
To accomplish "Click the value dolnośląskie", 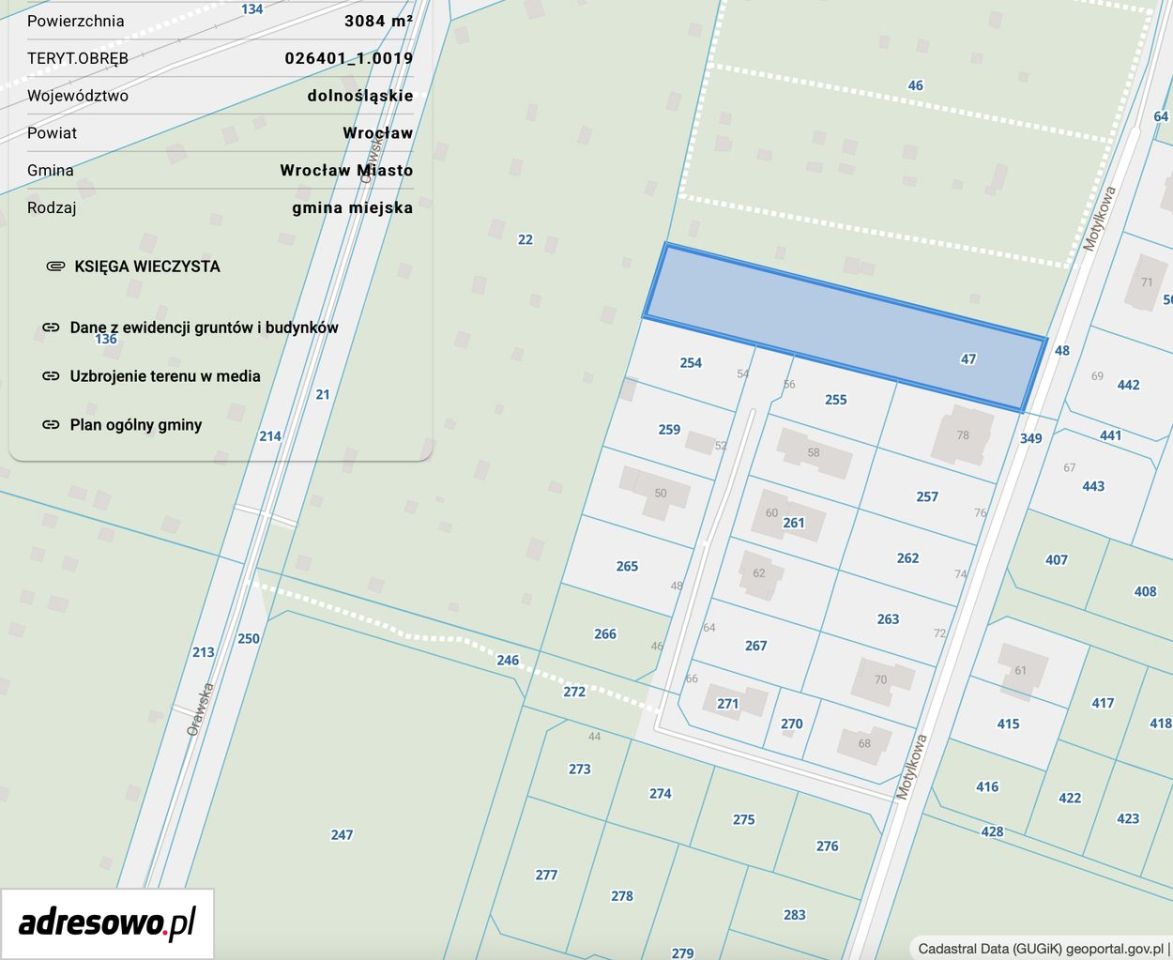I will pos(361,96).
